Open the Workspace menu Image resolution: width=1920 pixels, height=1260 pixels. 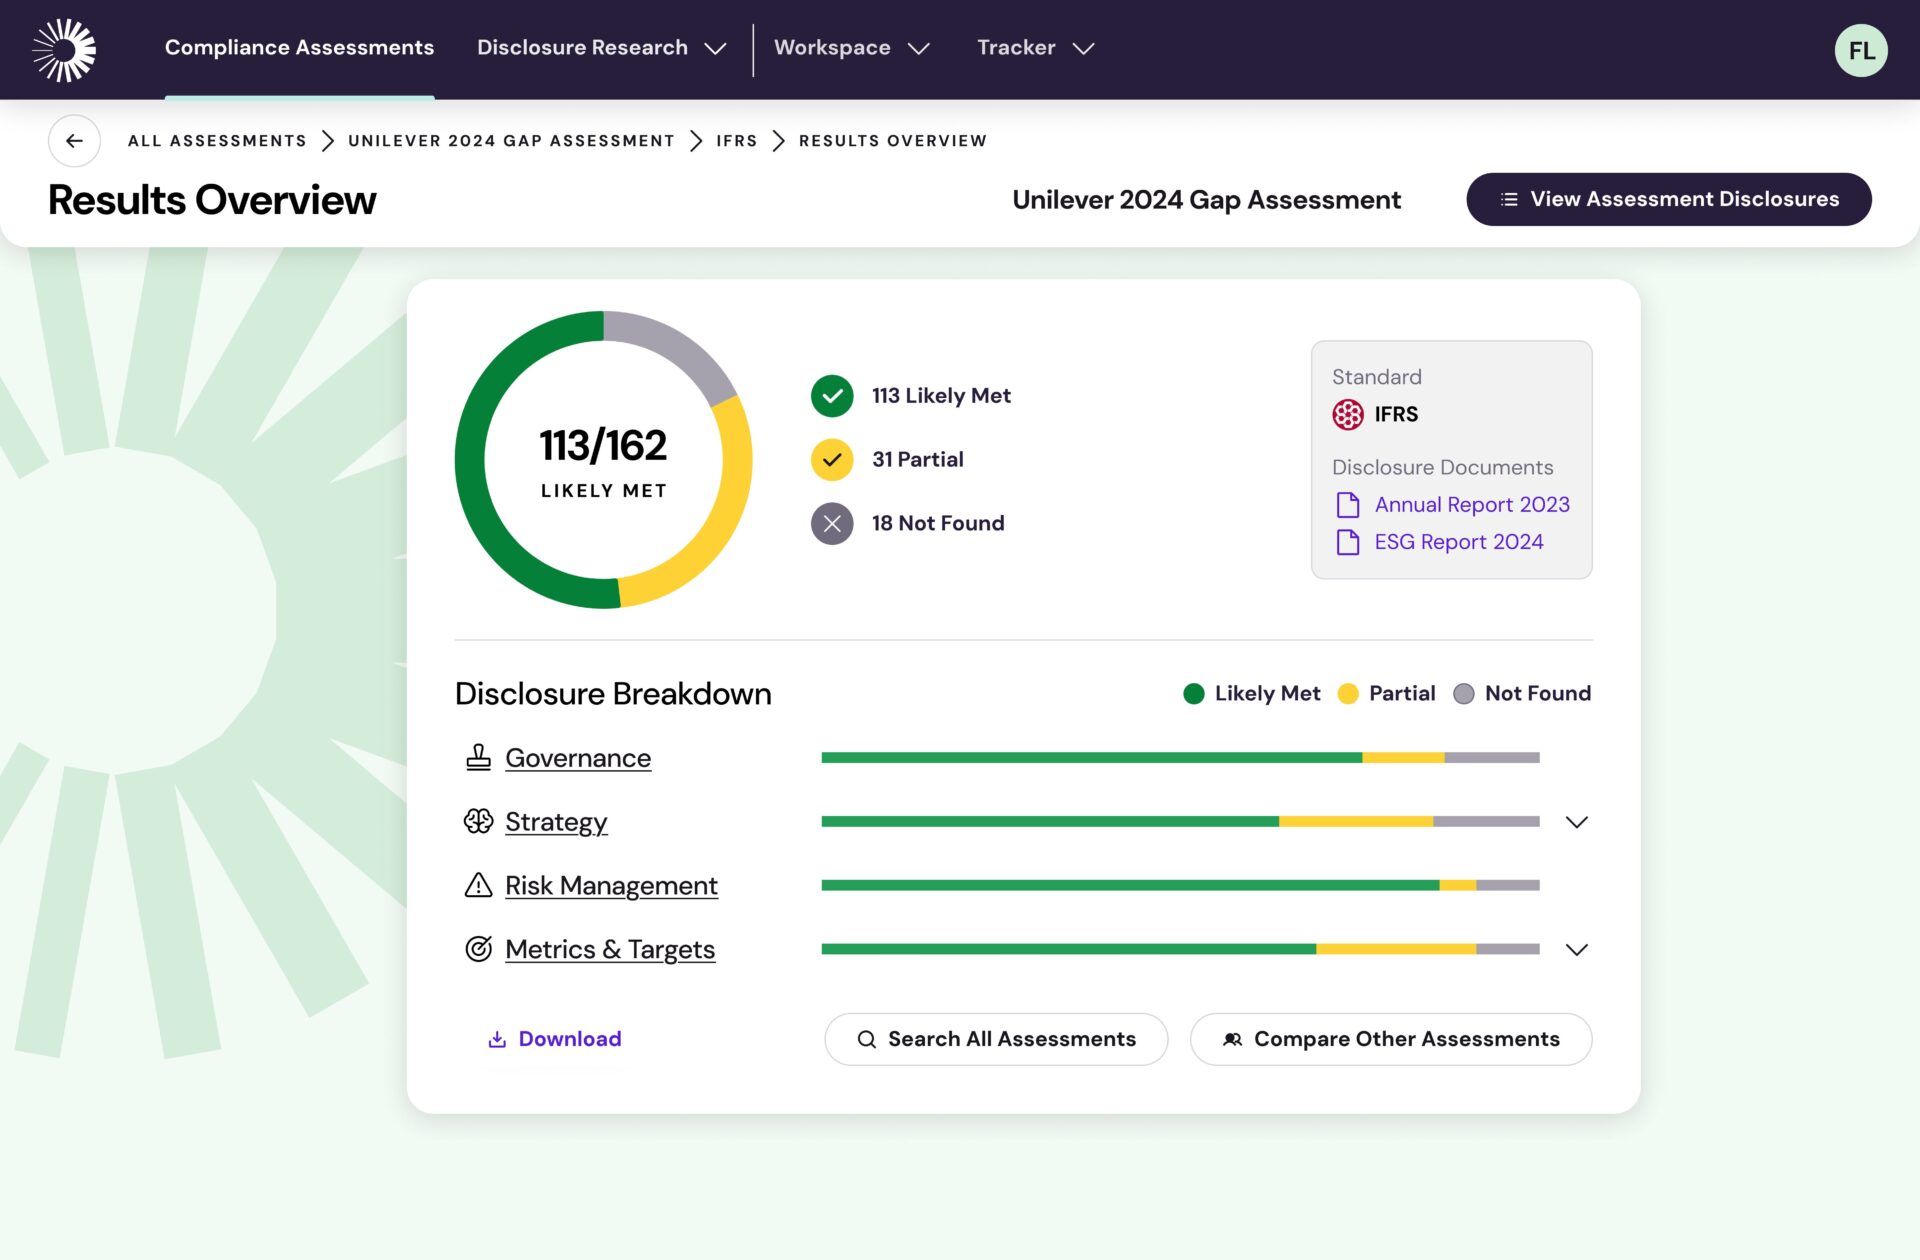852,48
